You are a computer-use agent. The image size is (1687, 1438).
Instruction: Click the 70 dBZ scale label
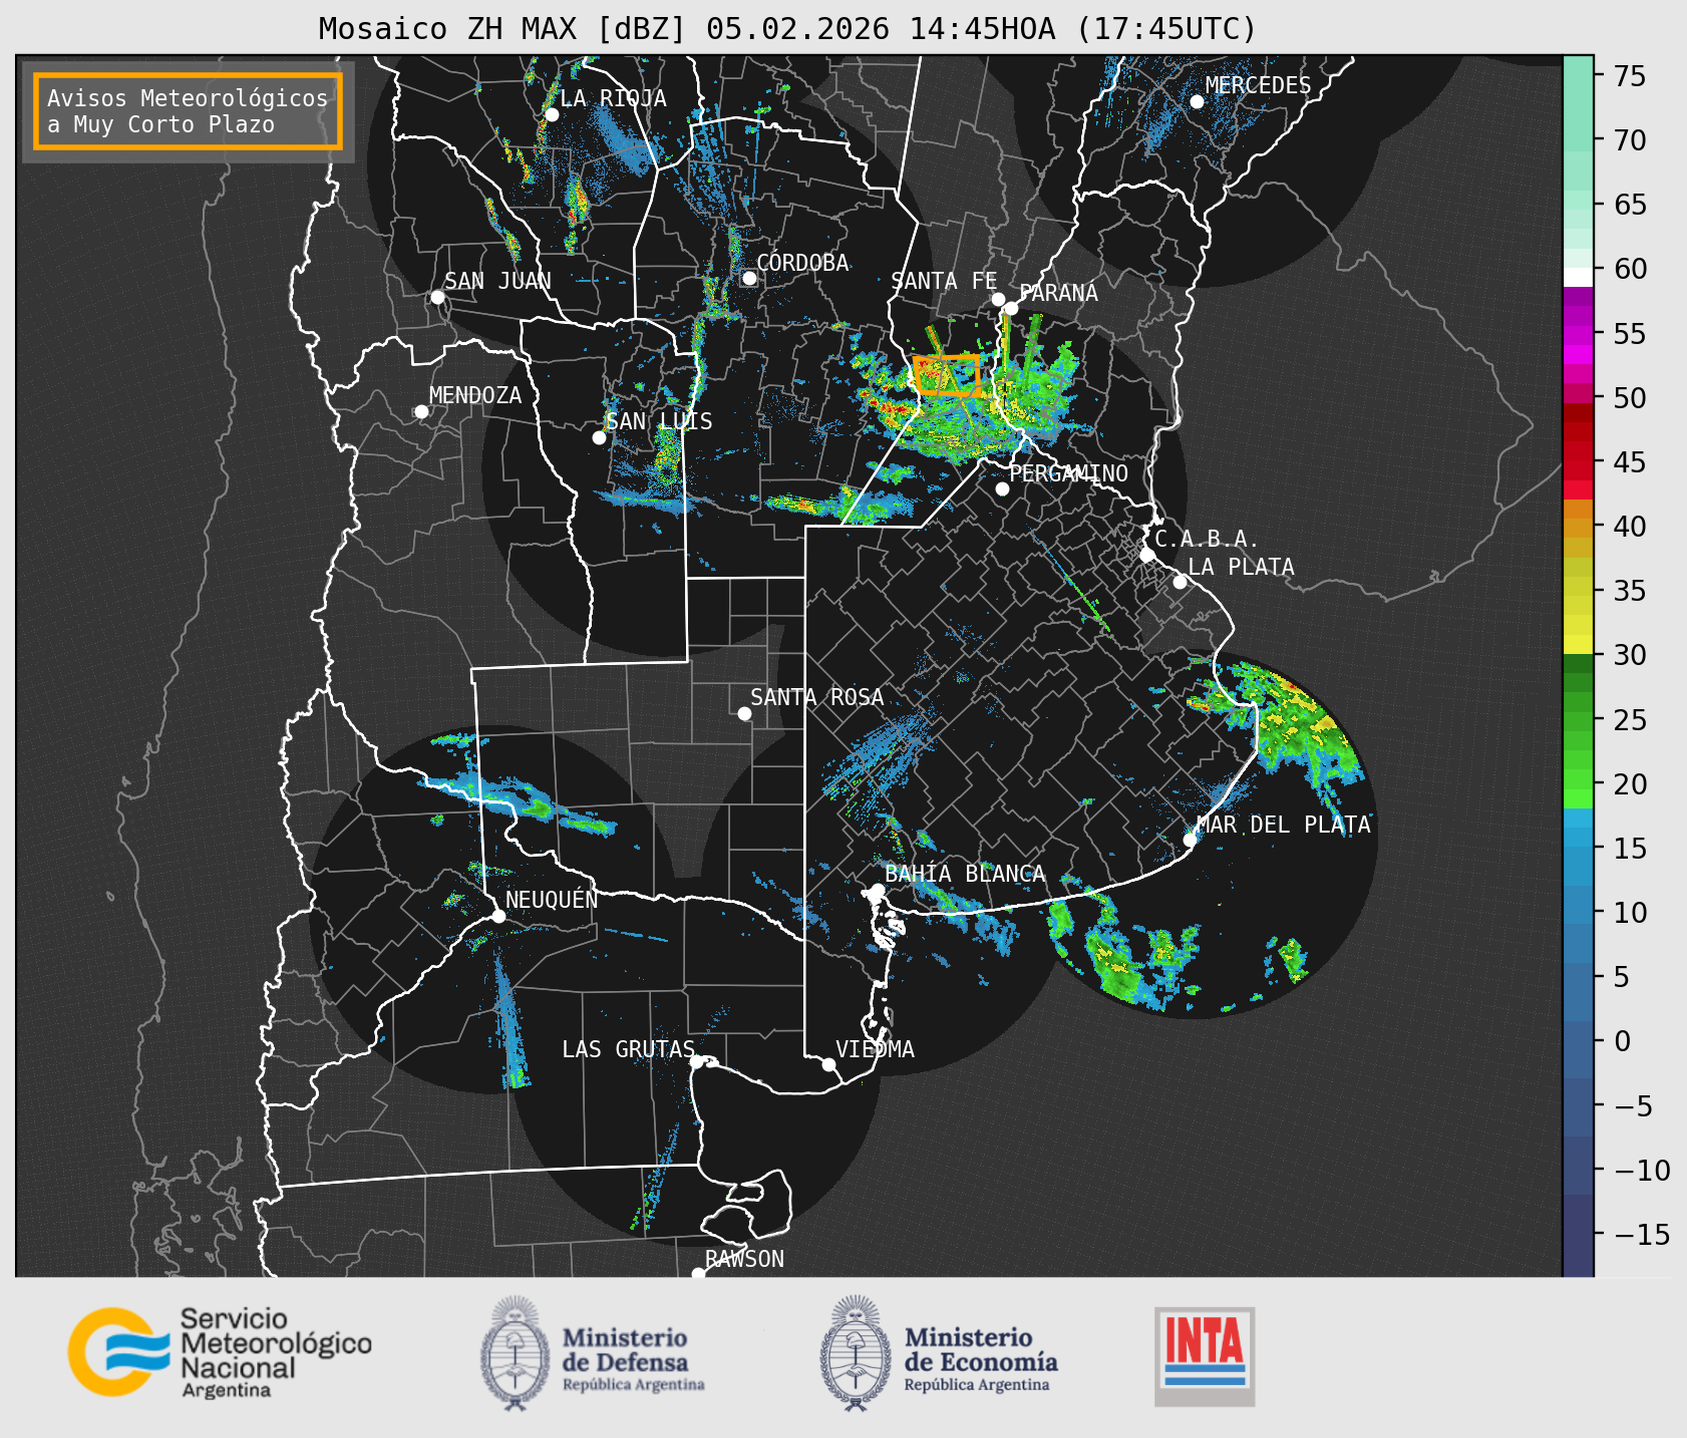(1629, 140)
